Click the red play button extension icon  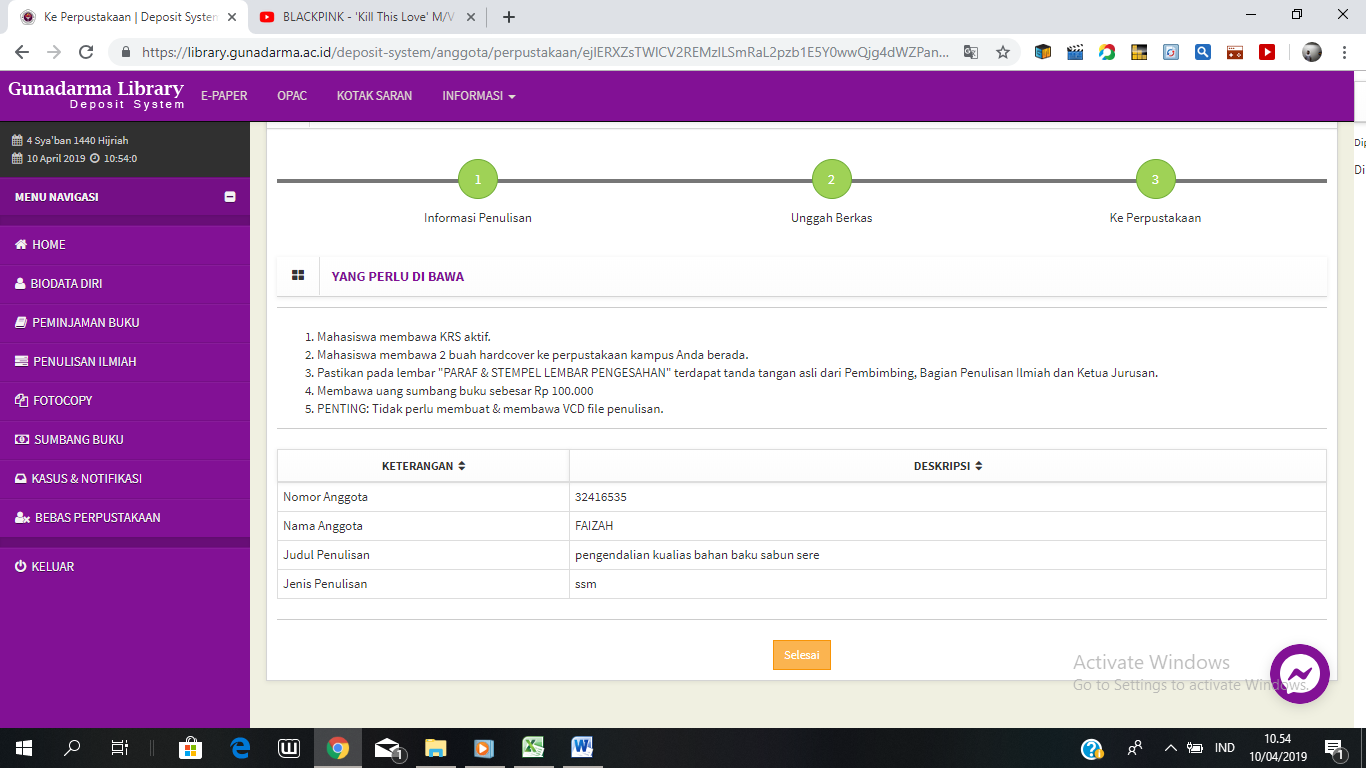point(1267,52)
